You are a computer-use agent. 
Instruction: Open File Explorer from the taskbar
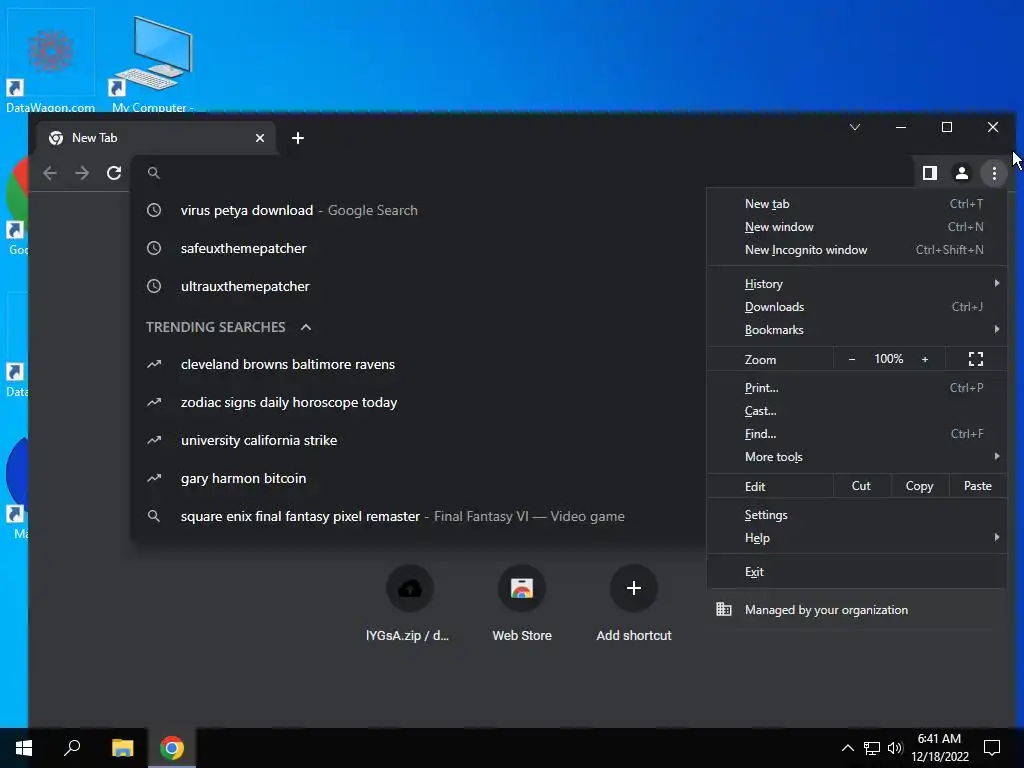click(122, 748)
